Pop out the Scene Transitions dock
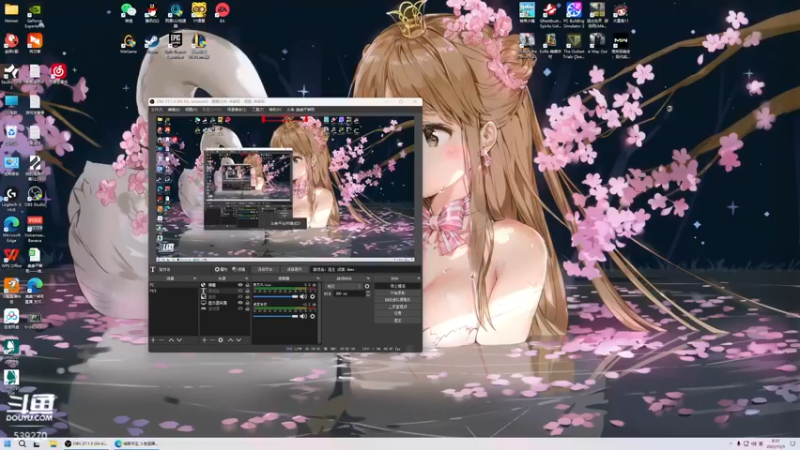800x450 pixels. point(368,278)
